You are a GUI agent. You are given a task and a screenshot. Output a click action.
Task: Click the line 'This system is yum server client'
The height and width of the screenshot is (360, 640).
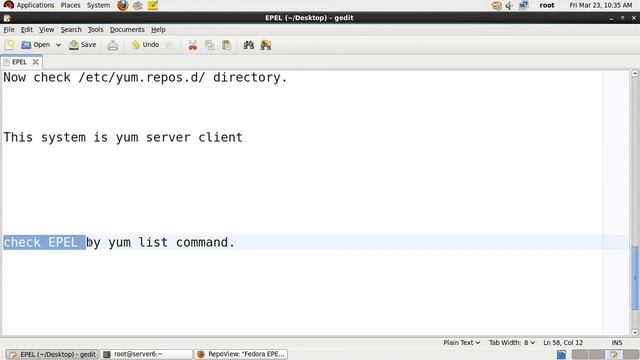click(123, 137)
